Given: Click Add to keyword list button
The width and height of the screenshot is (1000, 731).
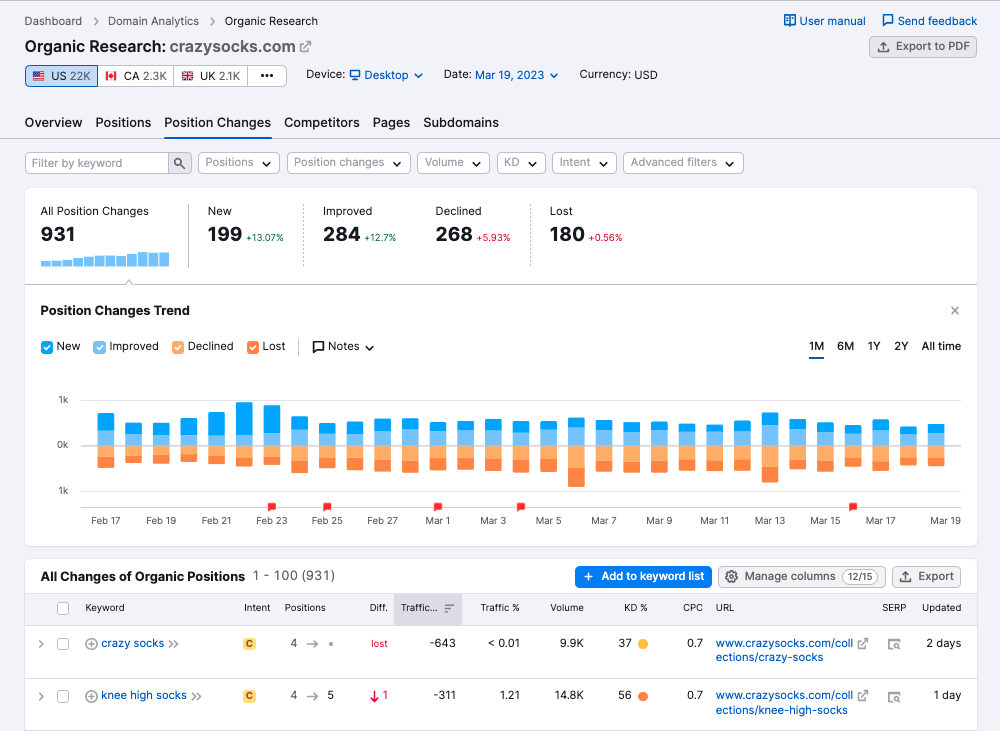Looking at the screenshot, I should (644, 577).
